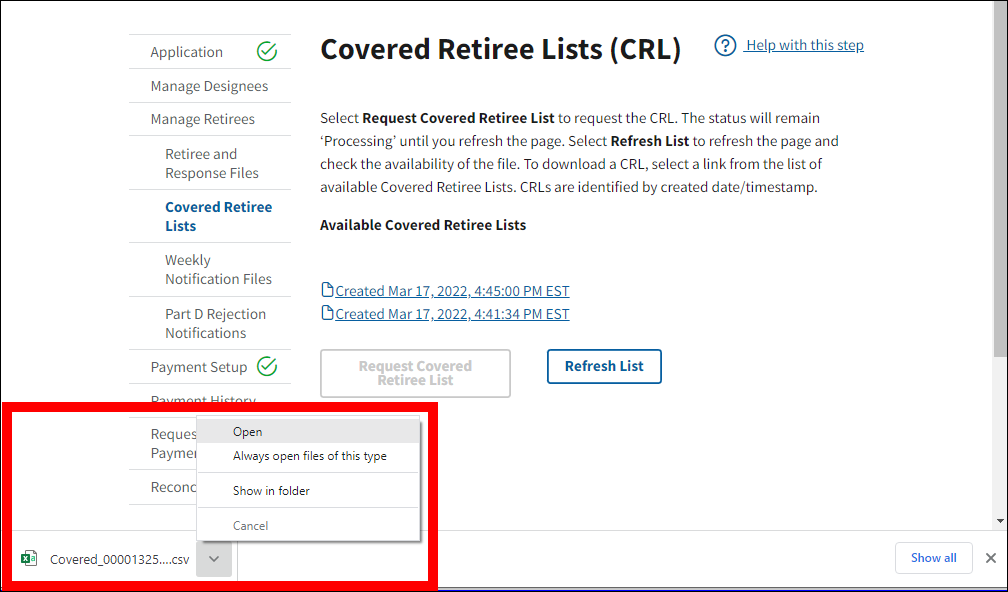Click the file icon beside 4:41:34 PM list
This screenshot has height=592, width=1008.
327,314
